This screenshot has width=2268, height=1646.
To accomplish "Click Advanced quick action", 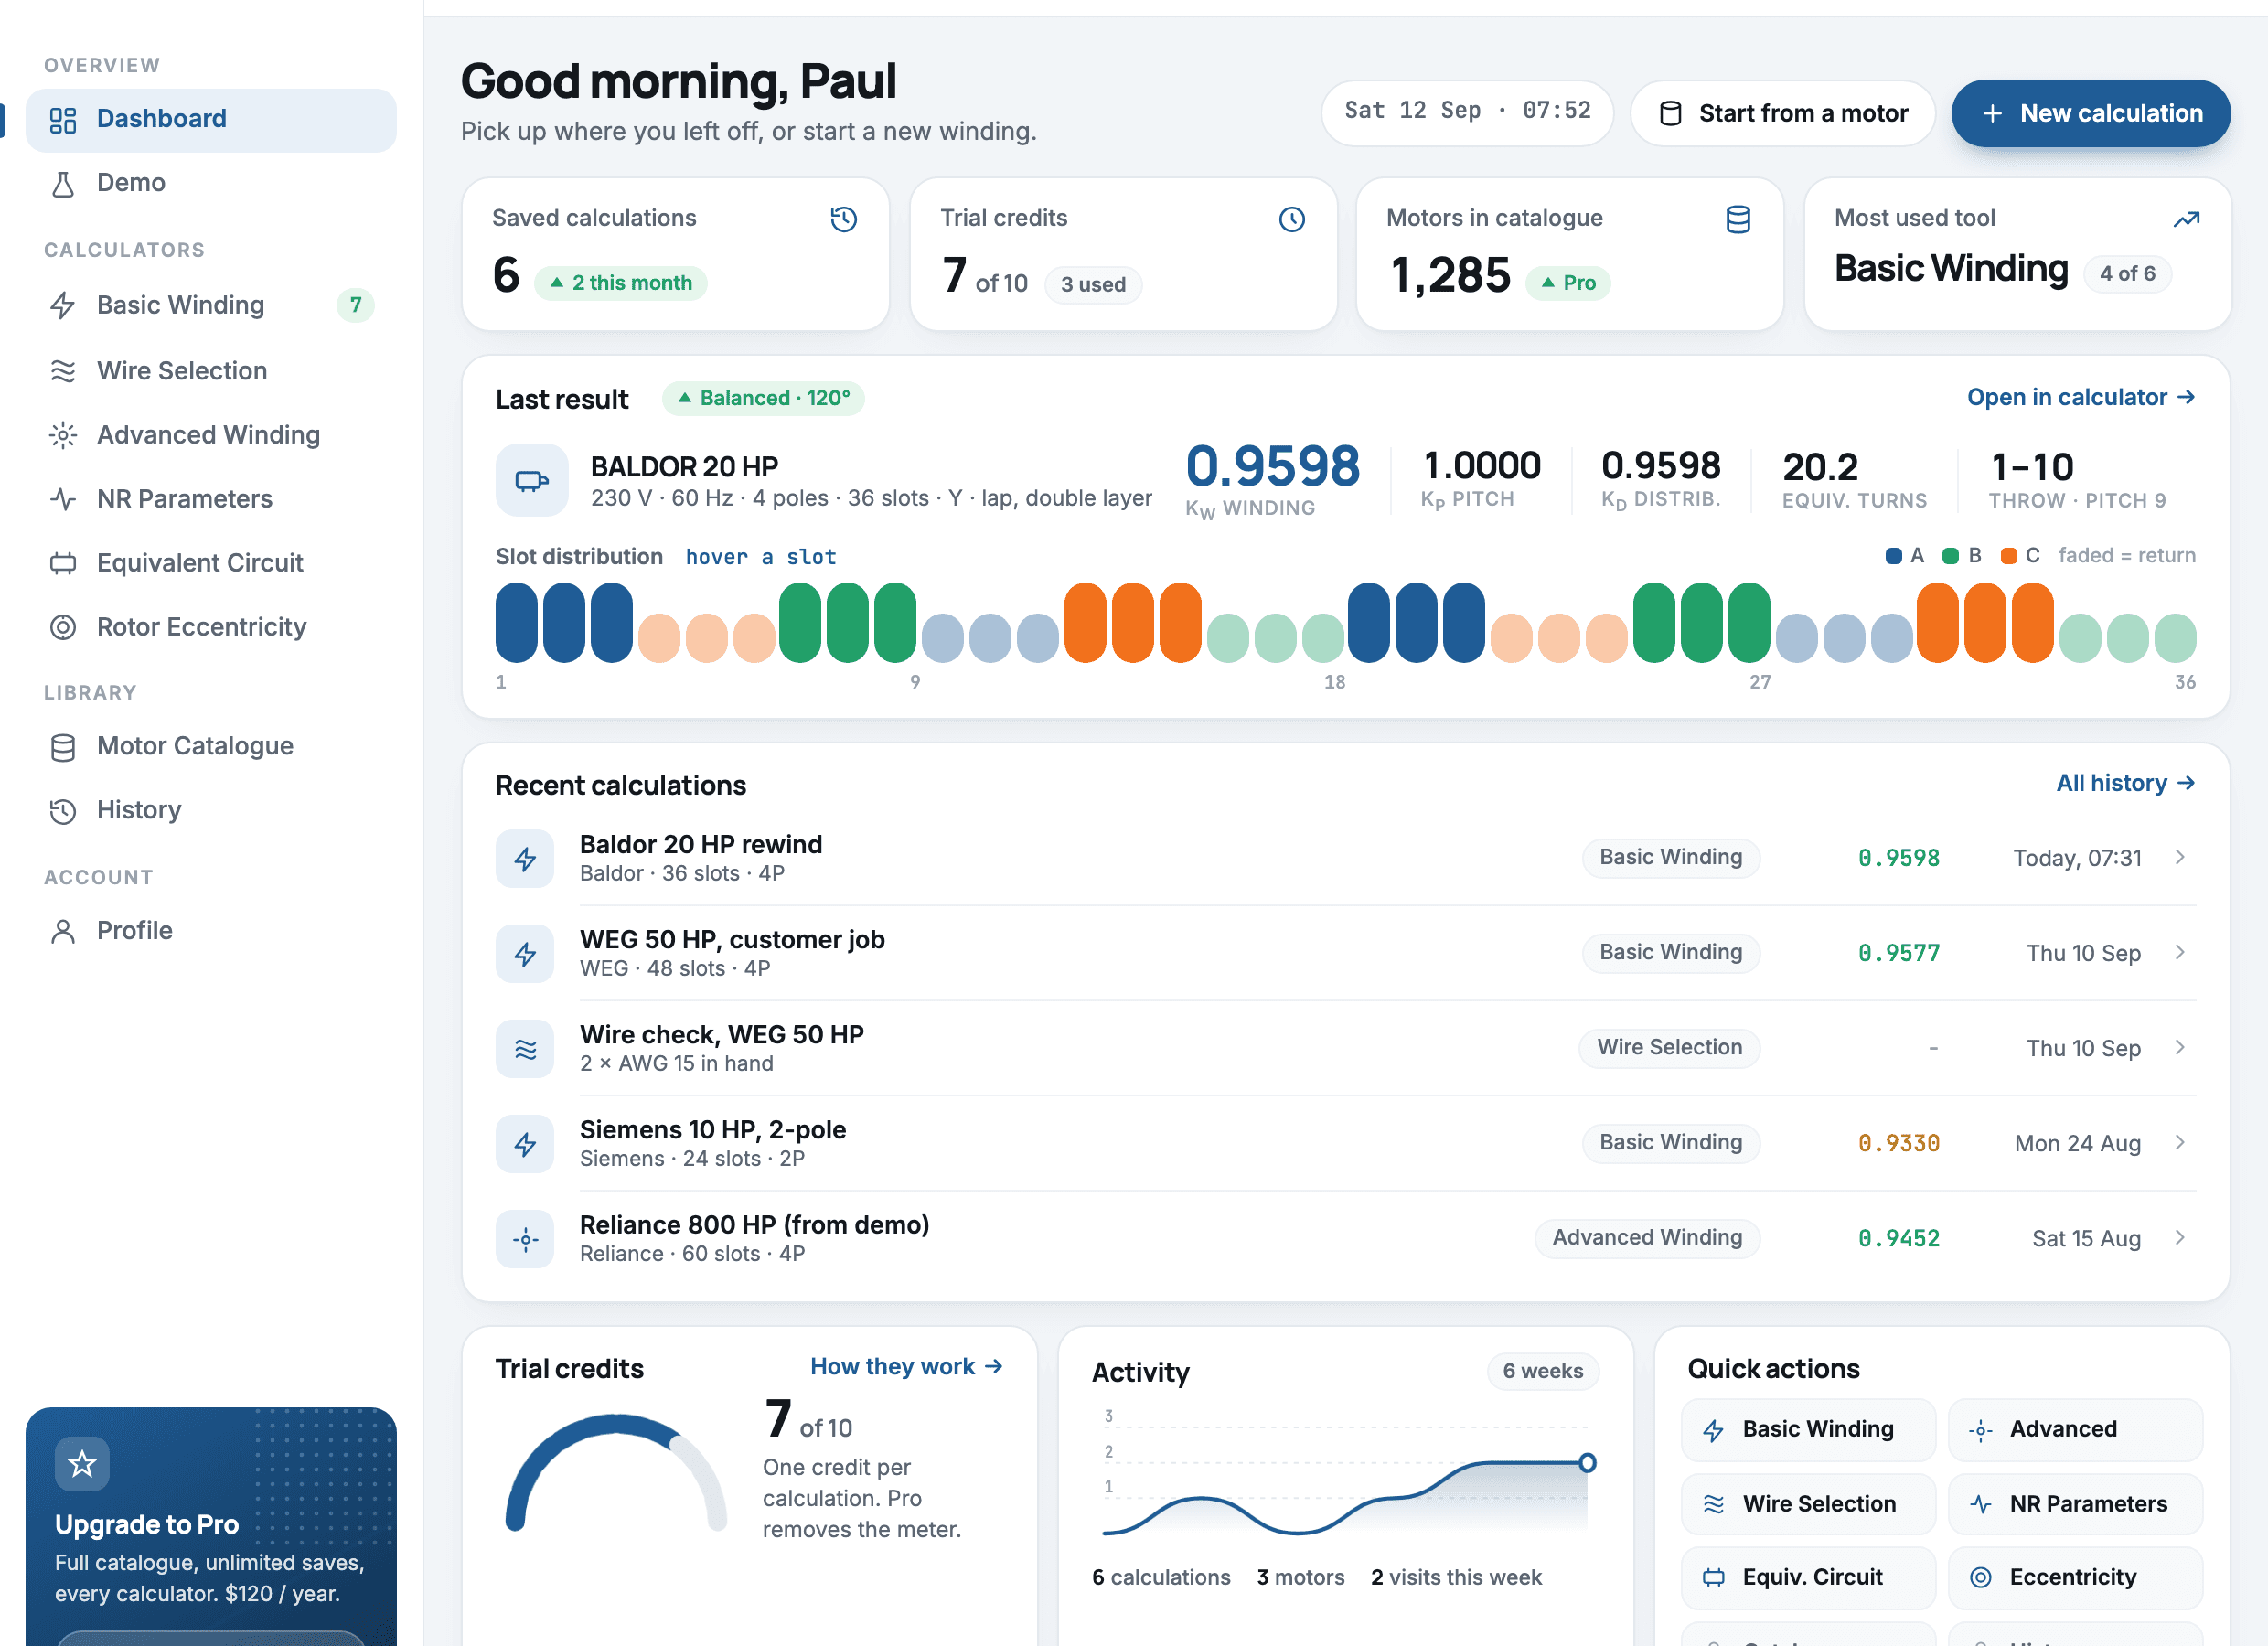I will (2075, 1429).
